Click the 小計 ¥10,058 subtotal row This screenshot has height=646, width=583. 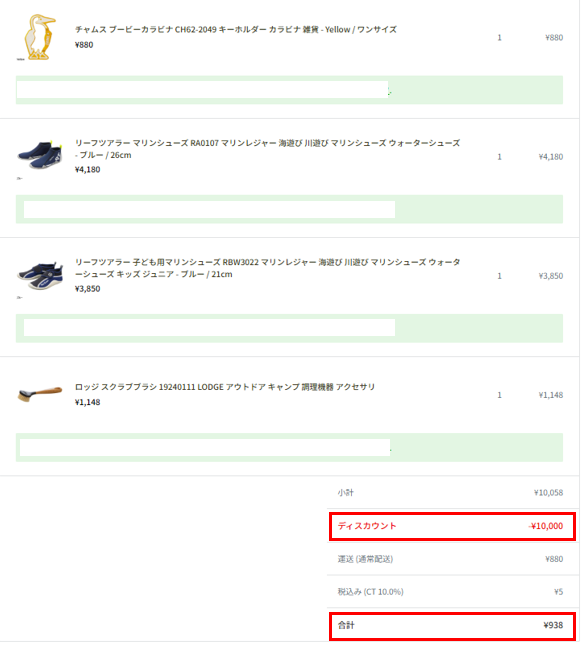[x=450, y=493]
